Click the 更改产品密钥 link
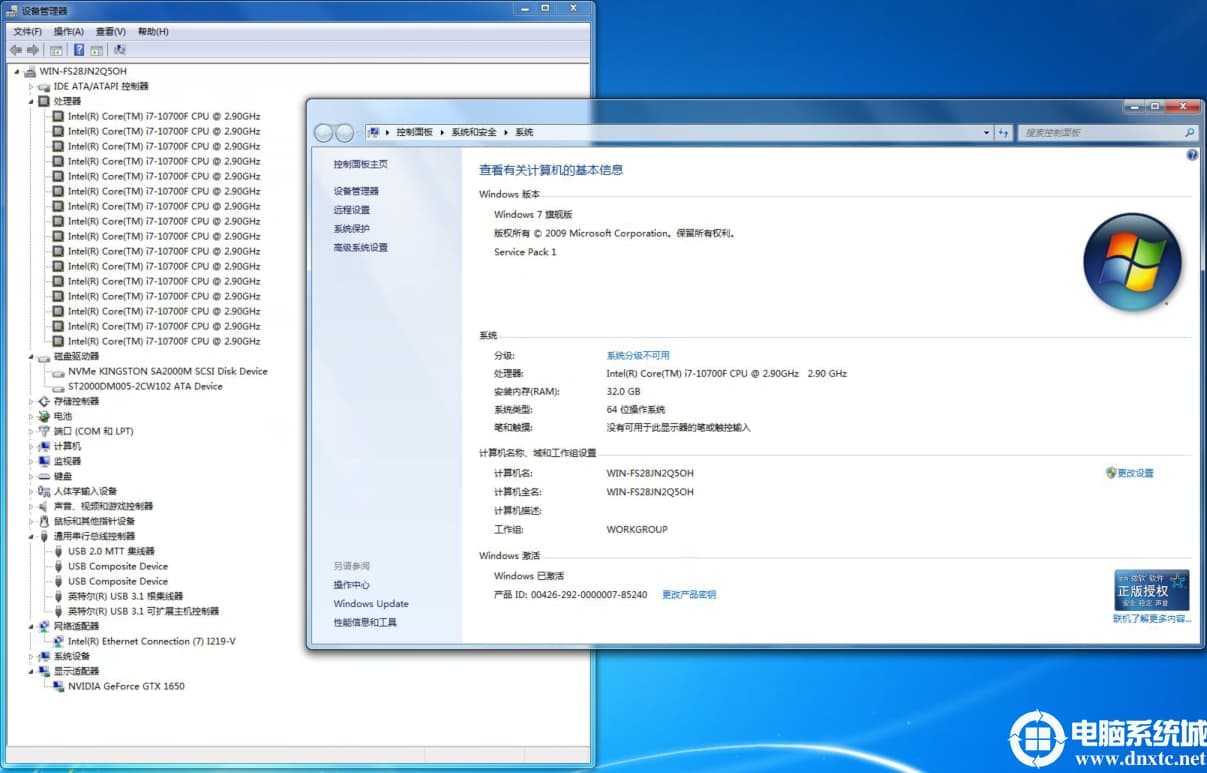1207x773 pixels. (689, 594)
